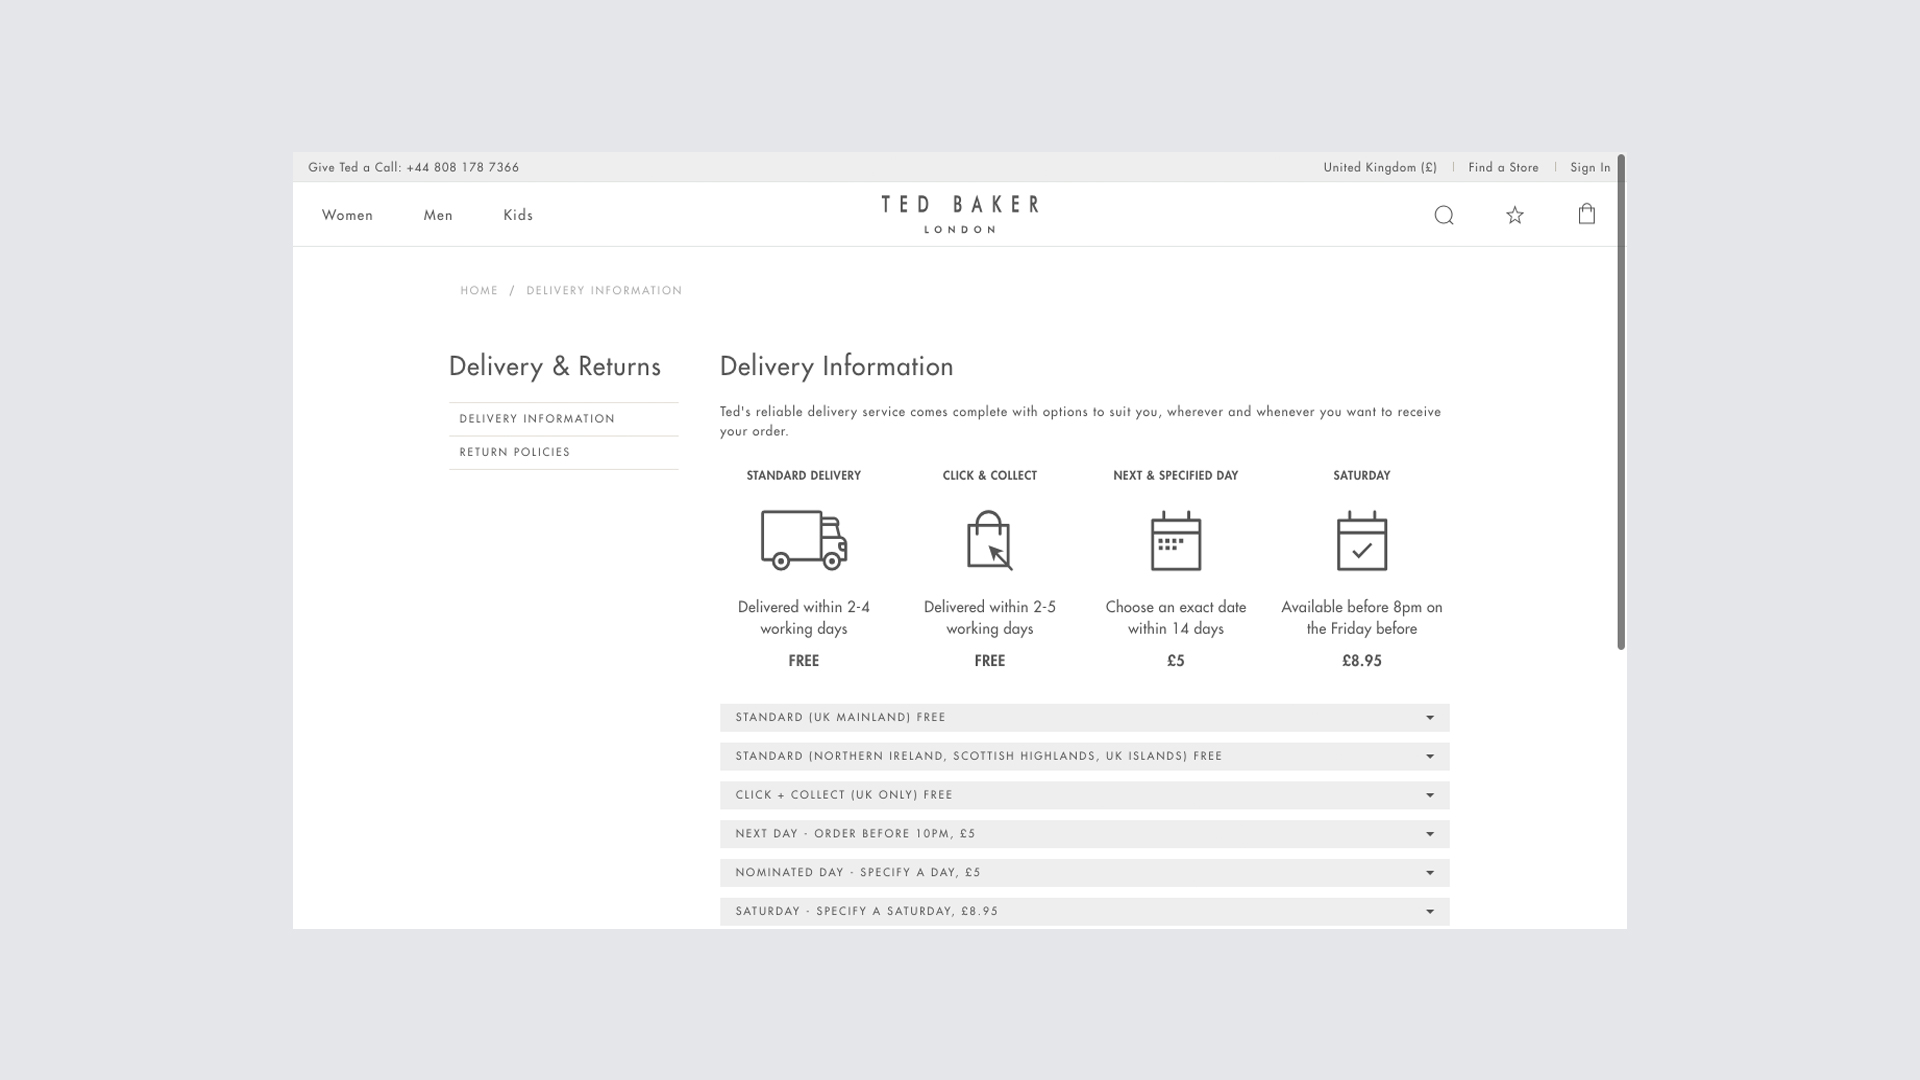Open the shopping bag icon

point(1587,214)
